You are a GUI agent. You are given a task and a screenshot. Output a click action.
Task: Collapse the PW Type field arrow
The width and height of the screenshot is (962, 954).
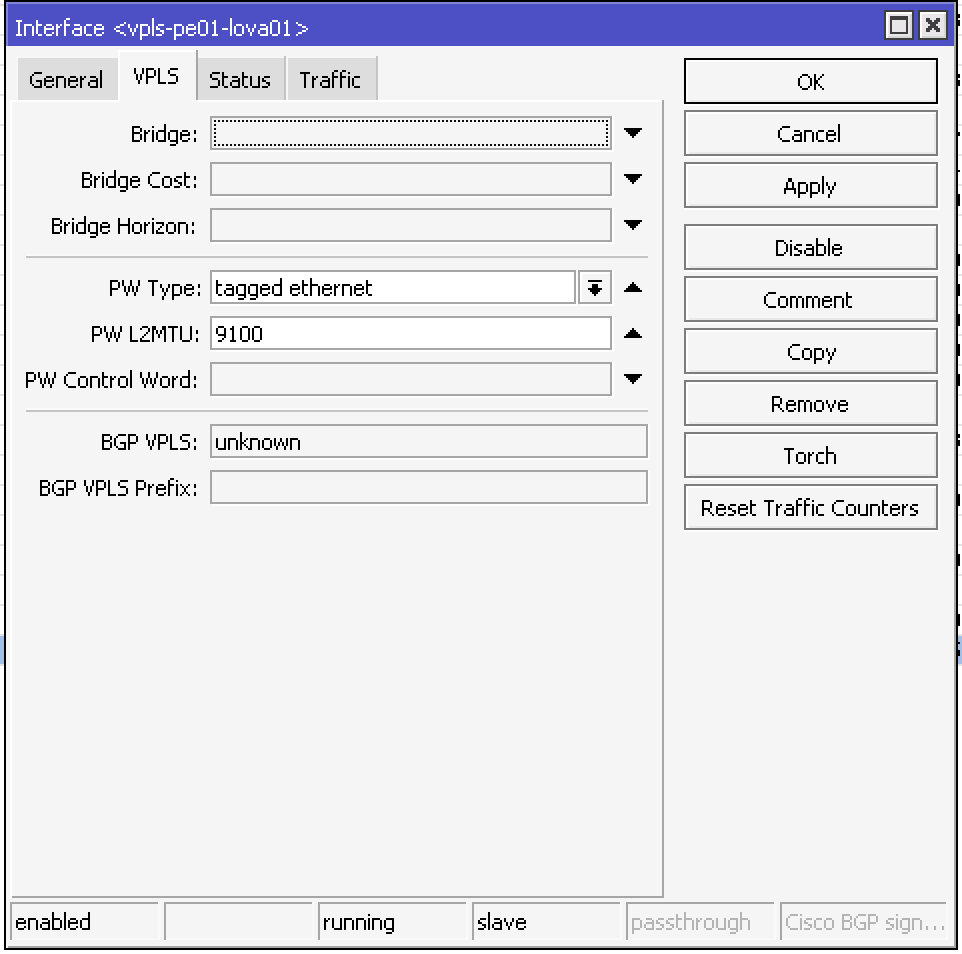coord(632,288)
